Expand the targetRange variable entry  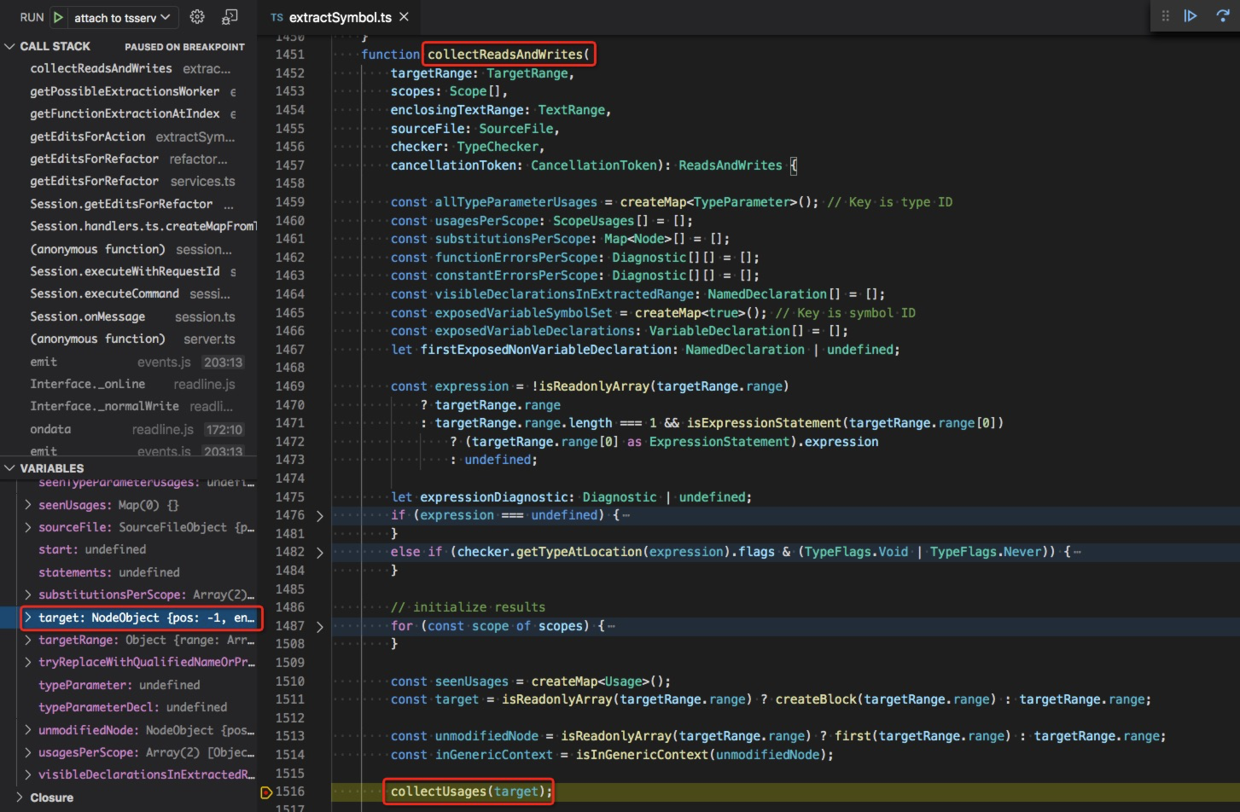(28, 640)
